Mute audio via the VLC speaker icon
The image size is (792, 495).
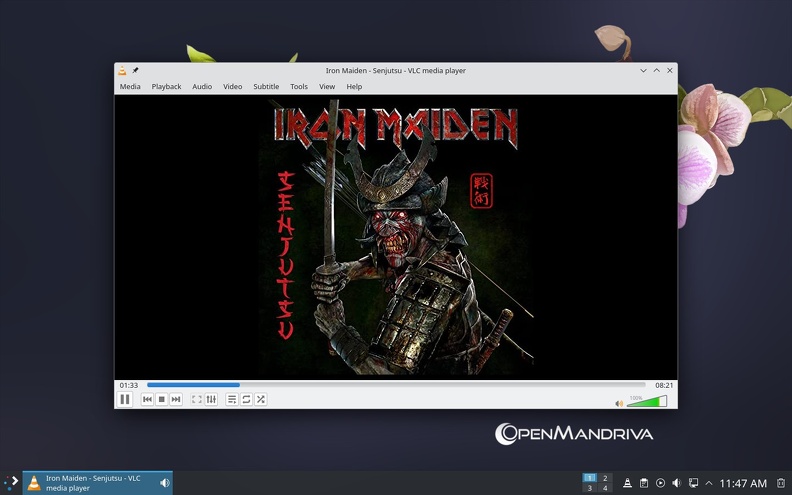pyautogui.click(x=619, y=403)
